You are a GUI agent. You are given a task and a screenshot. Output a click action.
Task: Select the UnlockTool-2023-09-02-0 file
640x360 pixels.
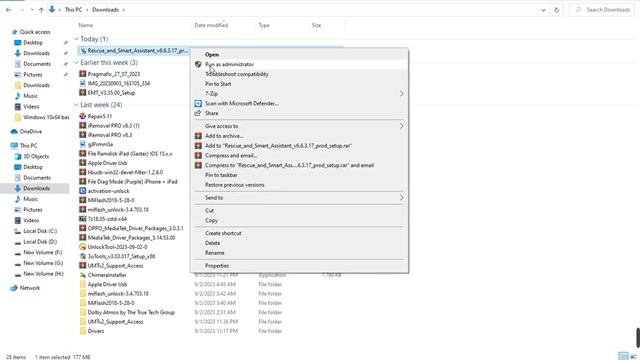[x=118, y=247]
